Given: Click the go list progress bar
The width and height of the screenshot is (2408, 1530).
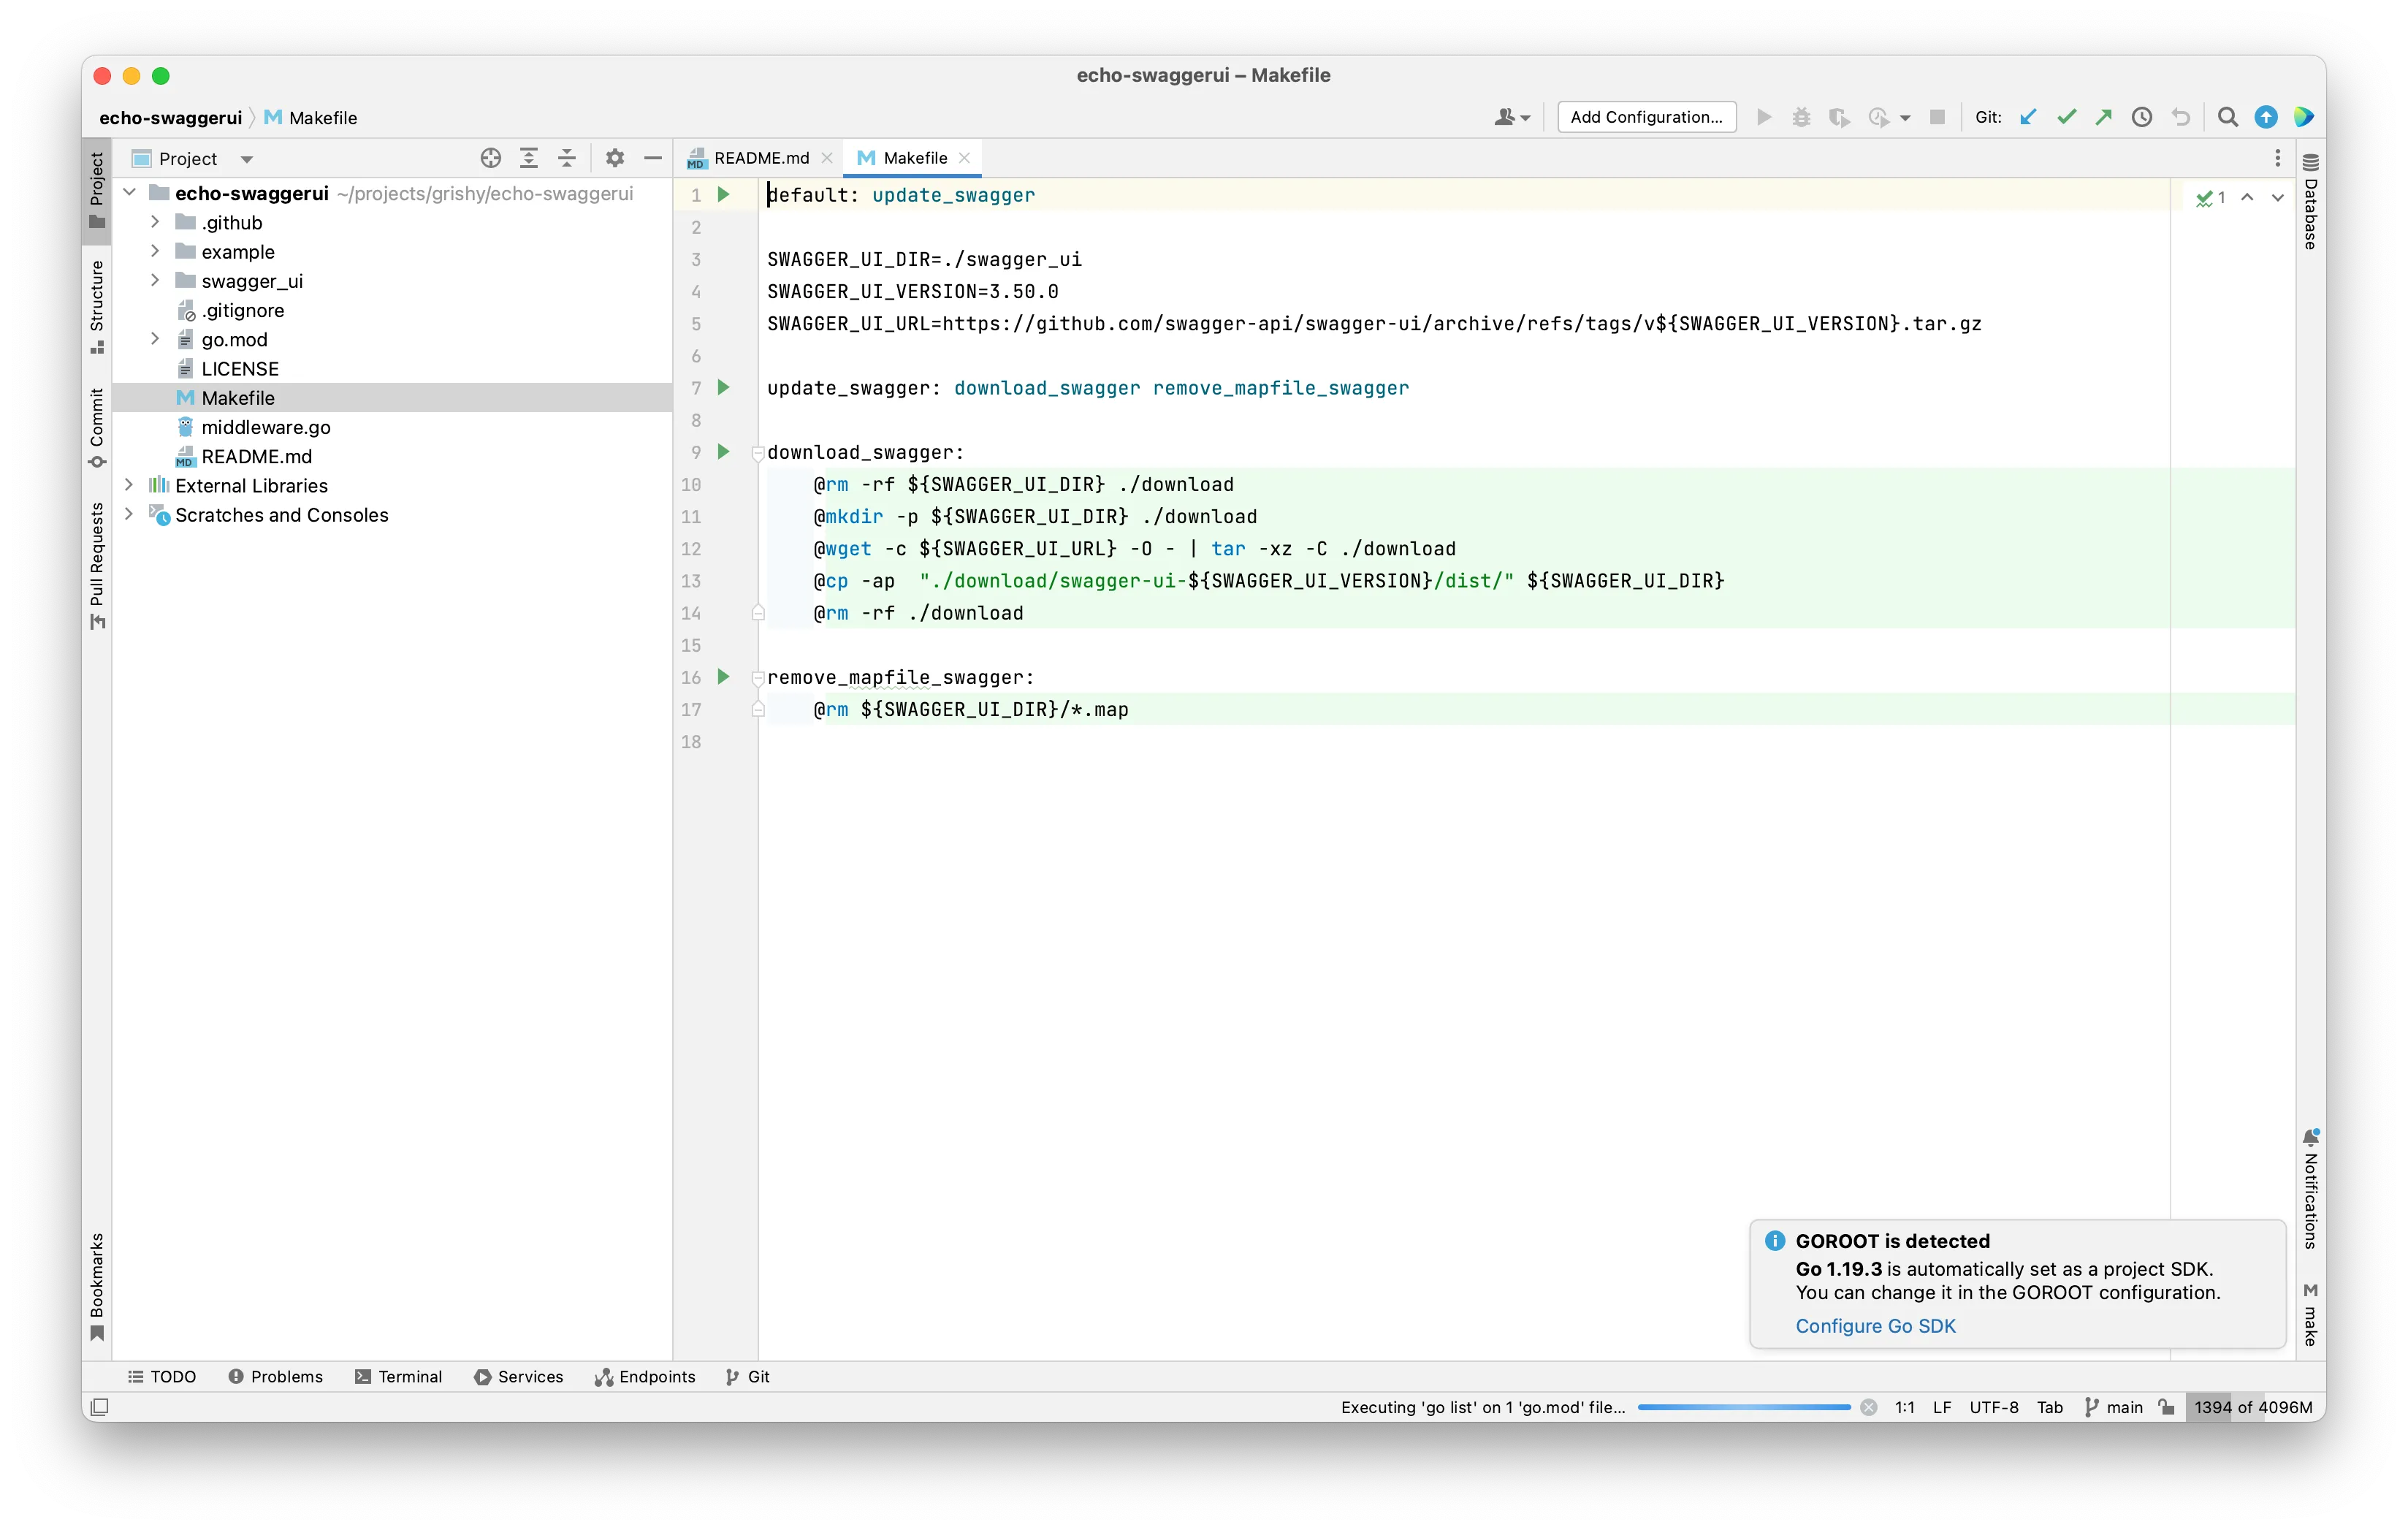Looking at the screenshot, I should pyautogui.click(x=1743, y=1407).
